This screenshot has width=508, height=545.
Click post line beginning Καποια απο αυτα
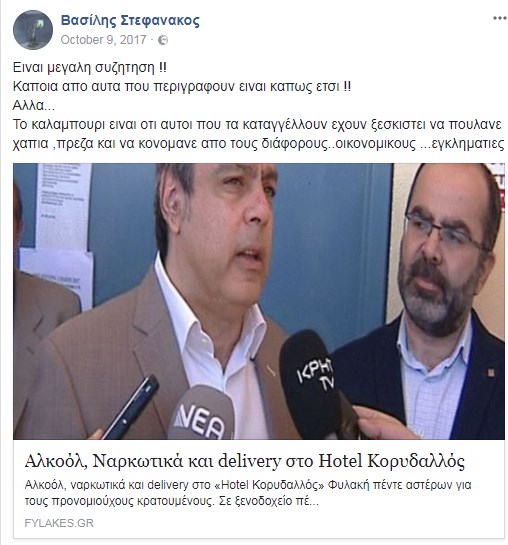(x=182, y=87)
